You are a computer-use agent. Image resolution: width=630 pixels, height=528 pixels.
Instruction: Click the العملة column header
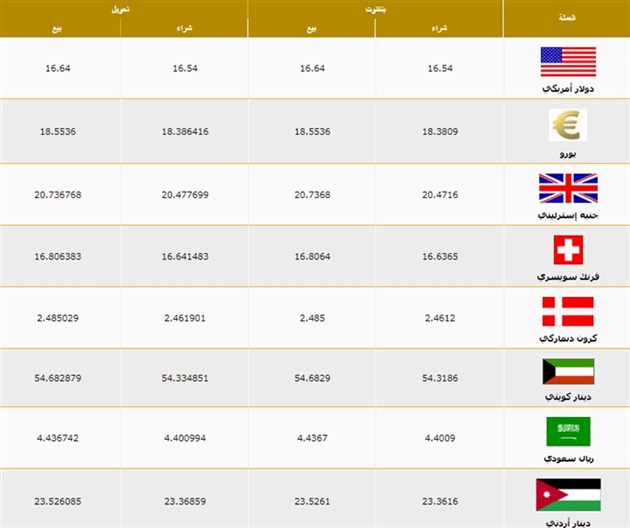567,17
